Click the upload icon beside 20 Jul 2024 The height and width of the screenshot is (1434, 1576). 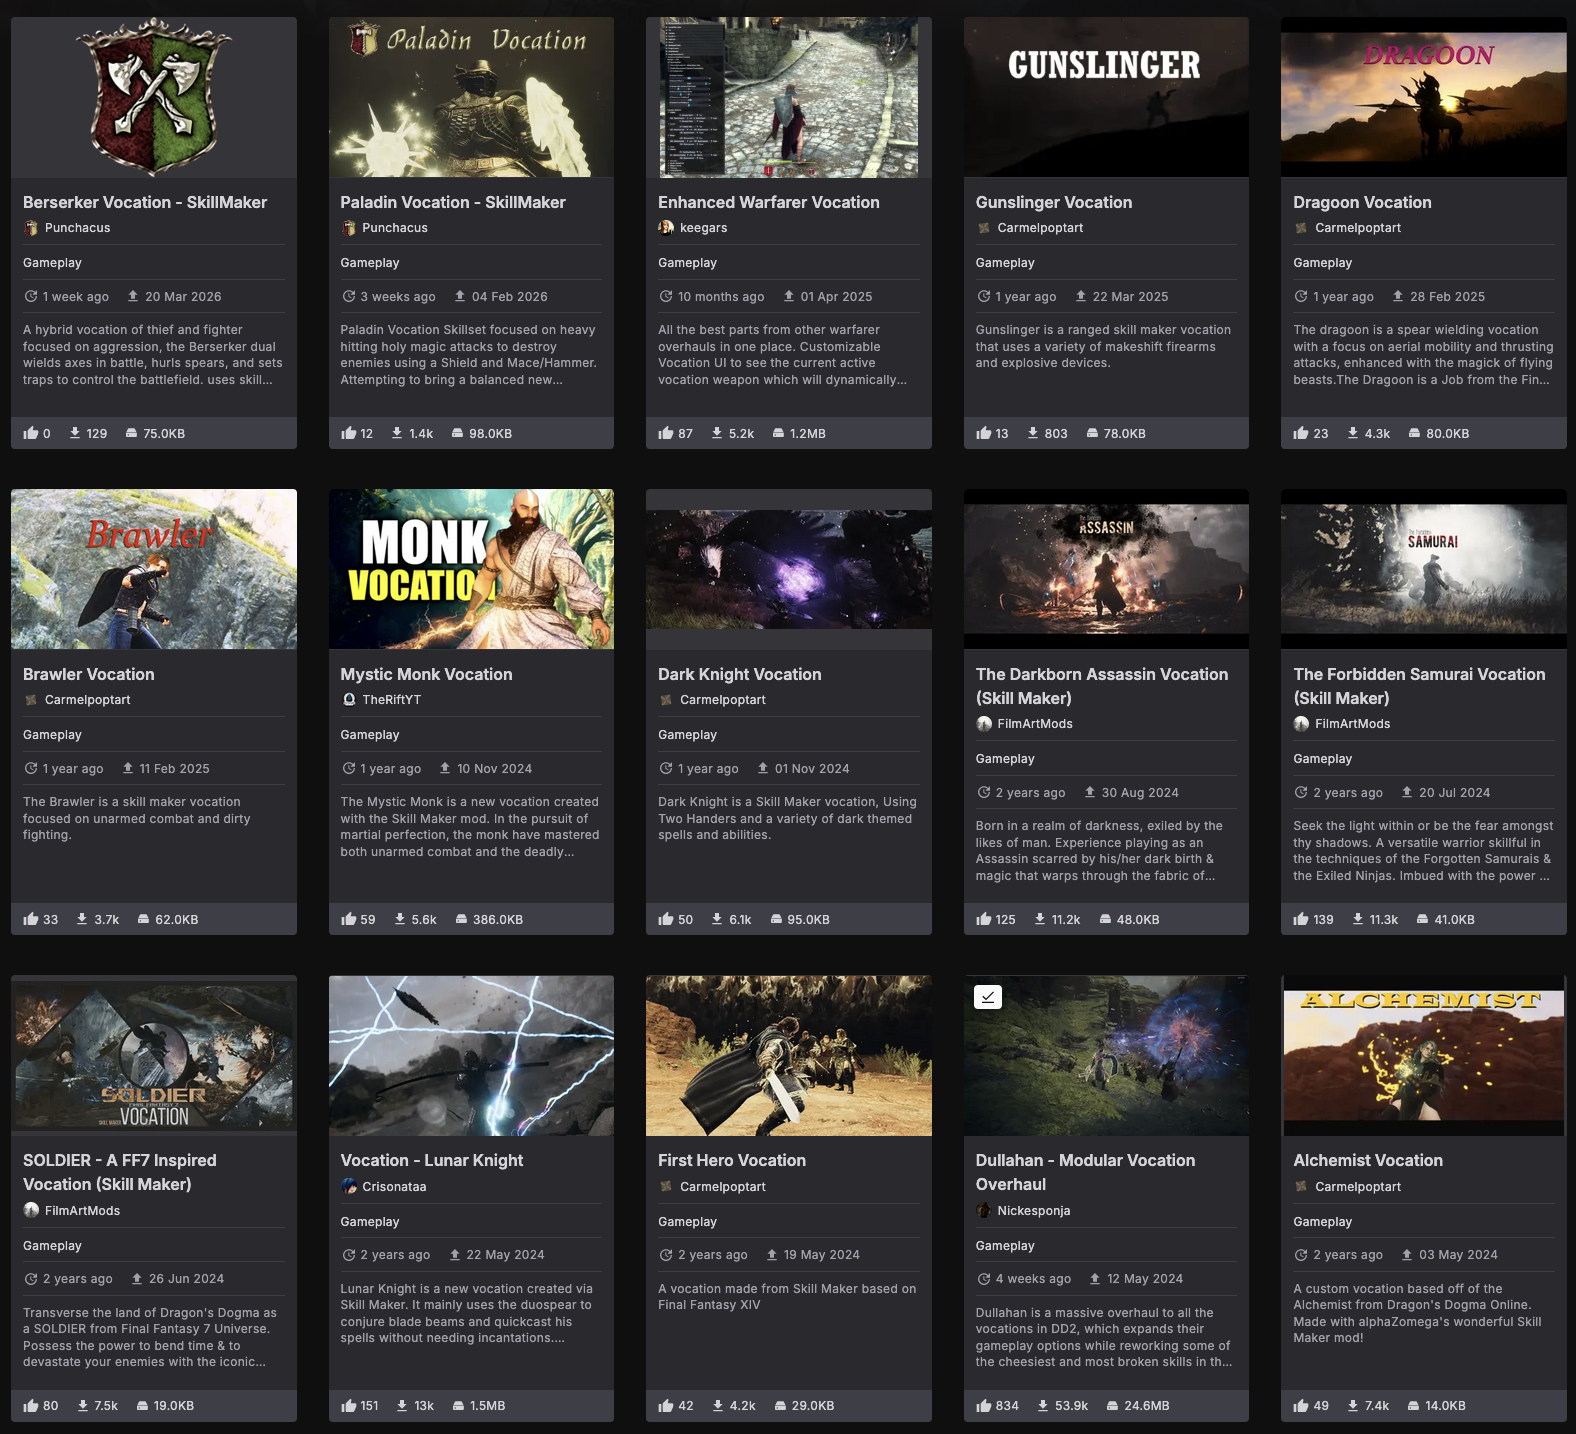click(1407, 792)
